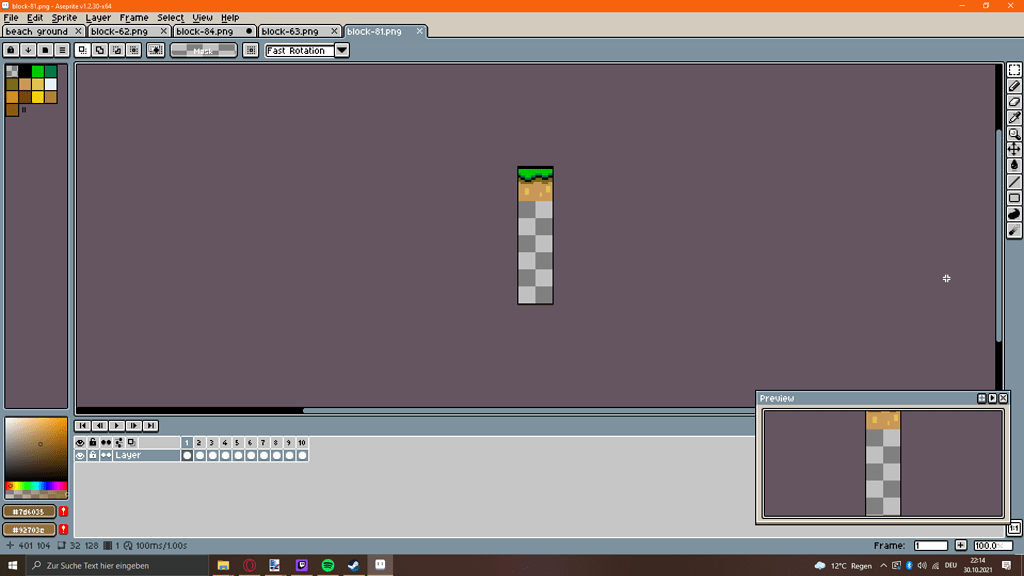The height and width of the screenshot is (576, 1024).
Task: Hide the Layer visibility with the eye toggle
Action: coord(81,455)
